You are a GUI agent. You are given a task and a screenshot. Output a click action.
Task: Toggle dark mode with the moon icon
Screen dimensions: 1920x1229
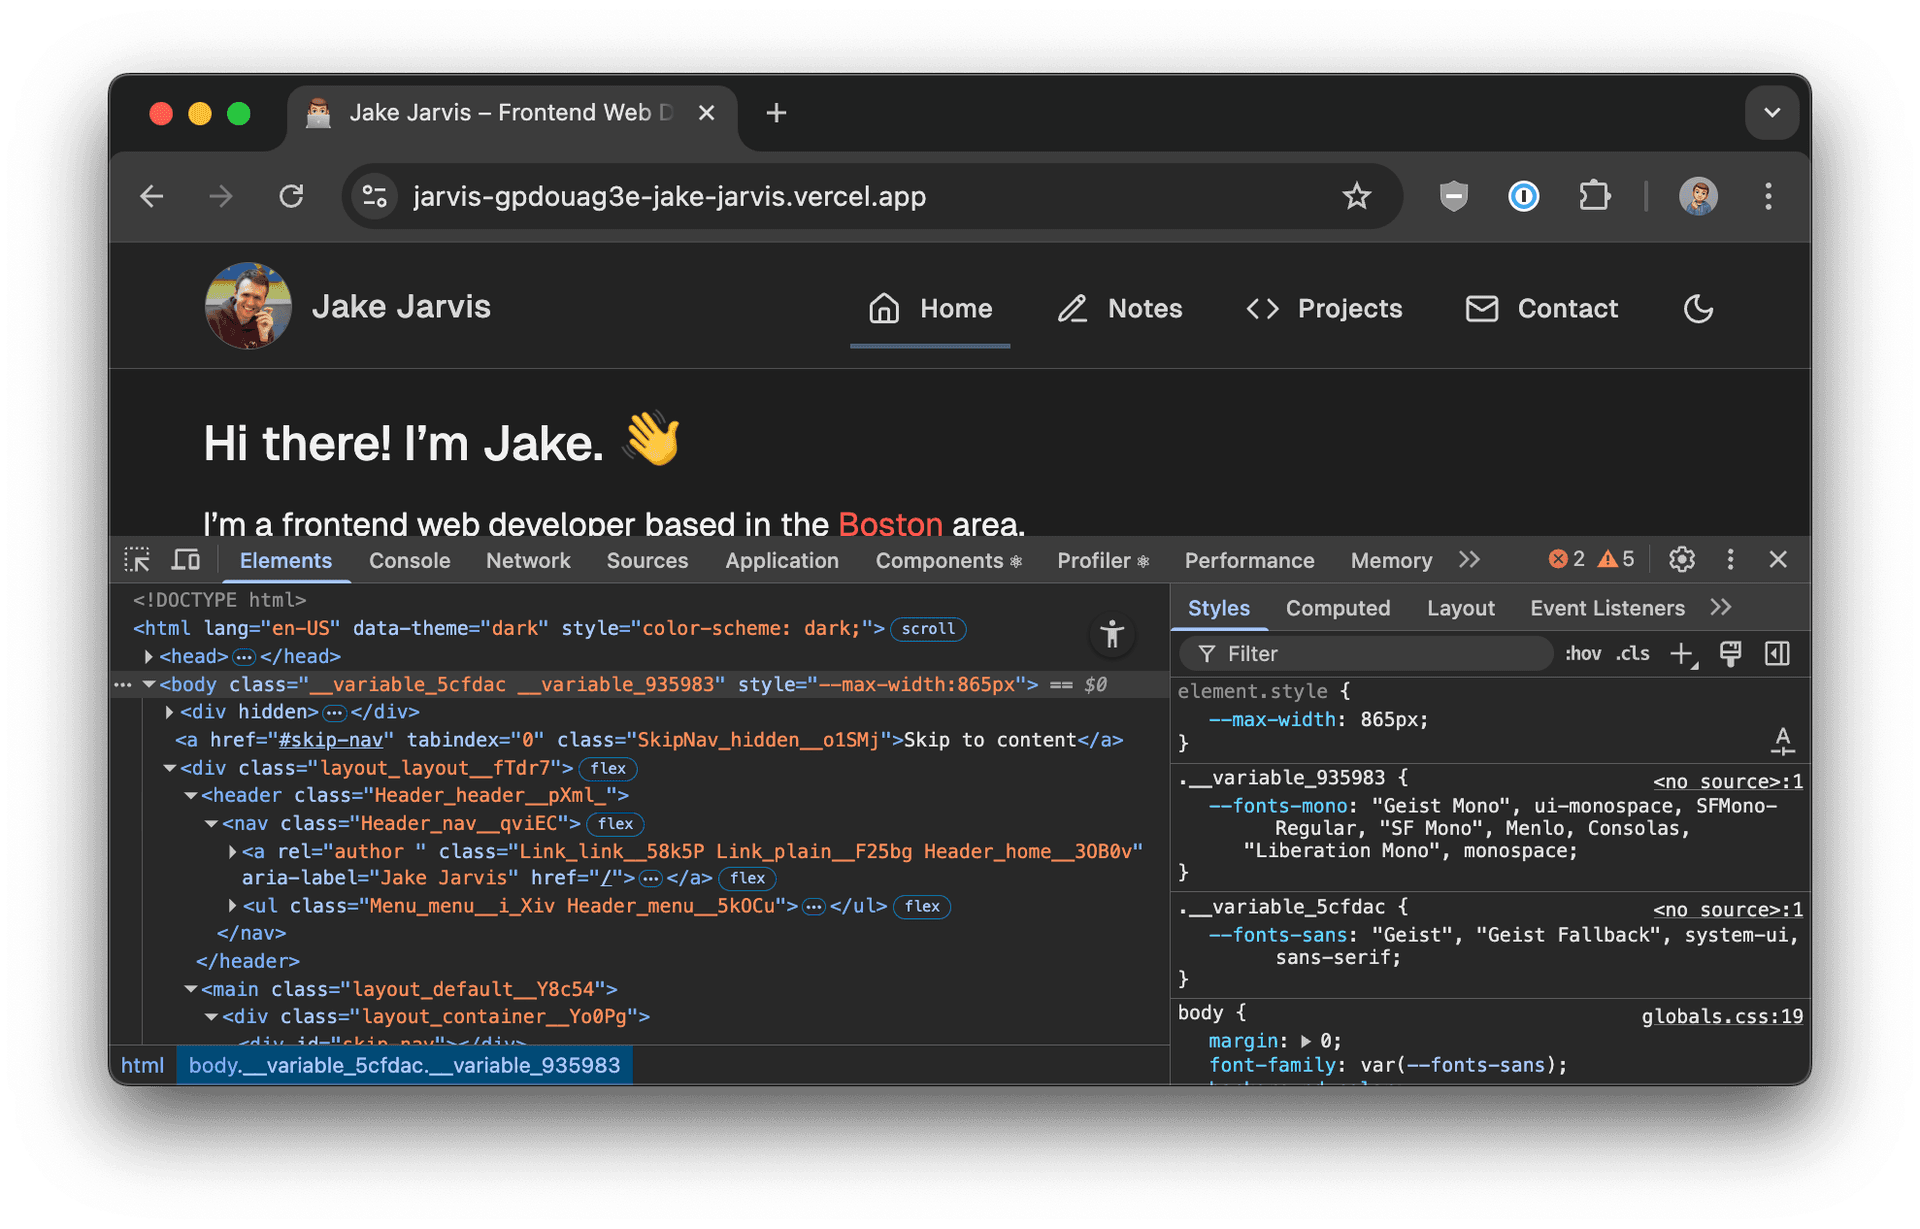pyautogui.click(x=1697, y=308)
